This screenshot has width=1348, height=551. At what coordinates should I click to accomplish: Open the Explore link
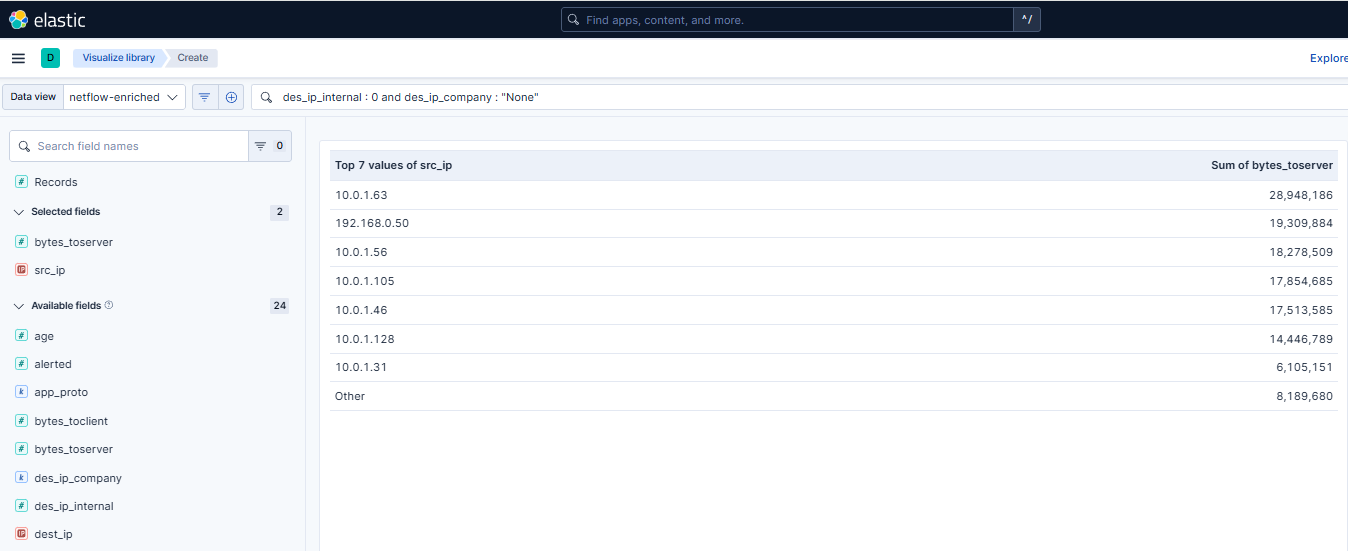coord(1328,58)
